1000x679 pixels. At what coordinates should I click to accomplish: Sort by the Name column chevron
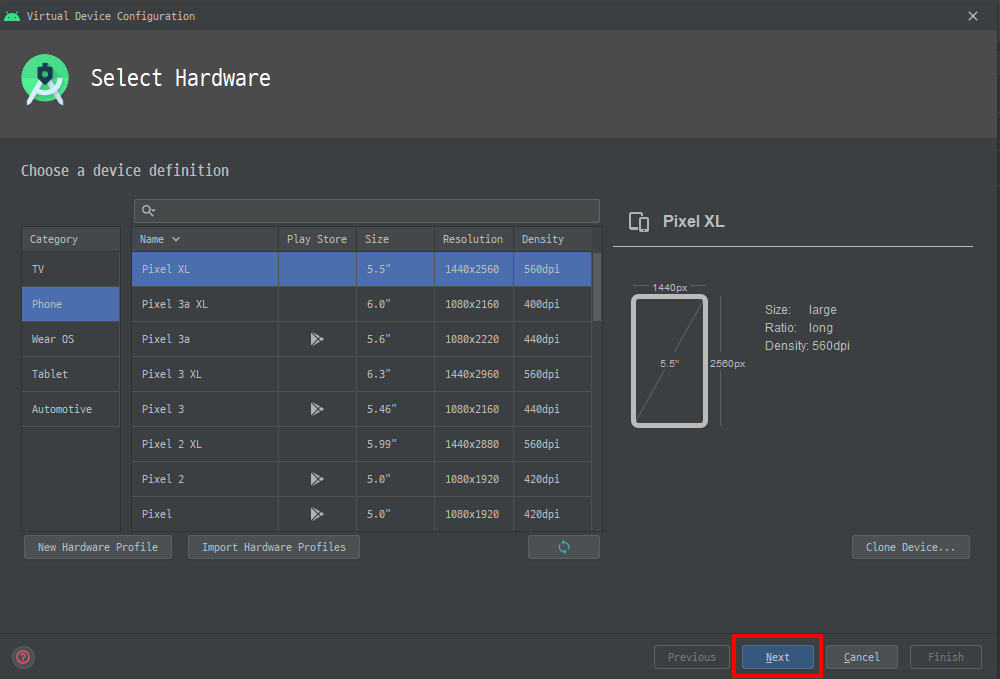176,239
